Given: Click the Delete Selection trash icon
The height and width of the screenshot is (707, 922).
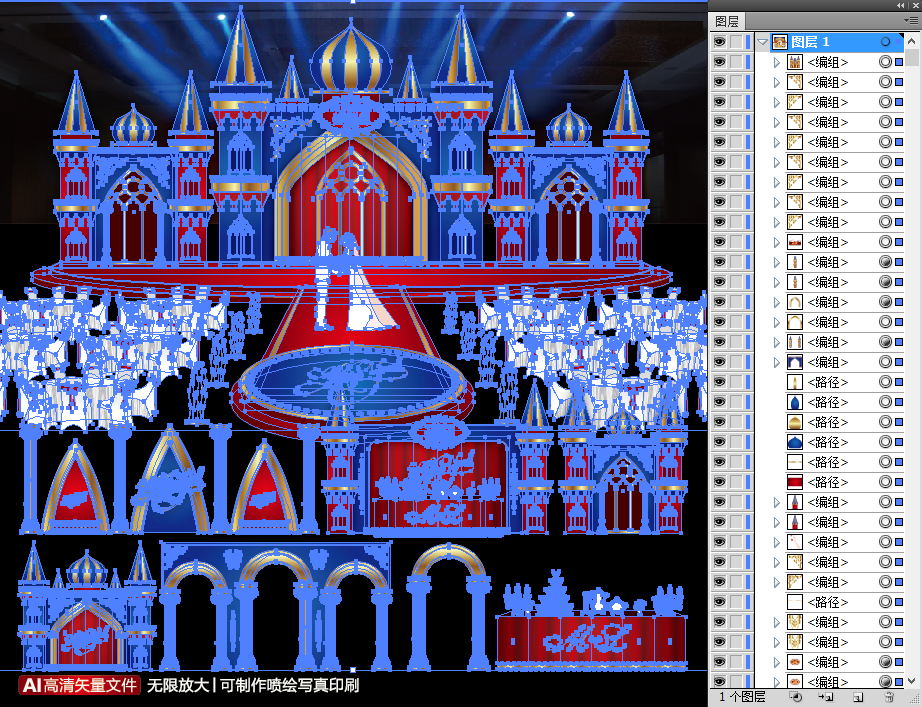Looking at the screenshot, I should click(x=890, y=698).
